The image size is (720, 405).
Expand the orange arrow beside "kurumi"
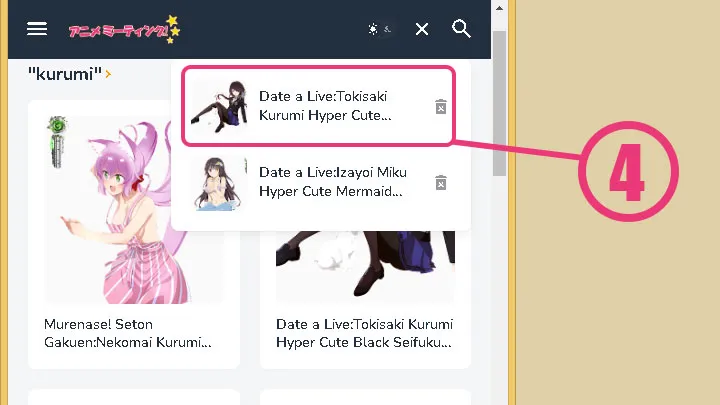point(108,74)
